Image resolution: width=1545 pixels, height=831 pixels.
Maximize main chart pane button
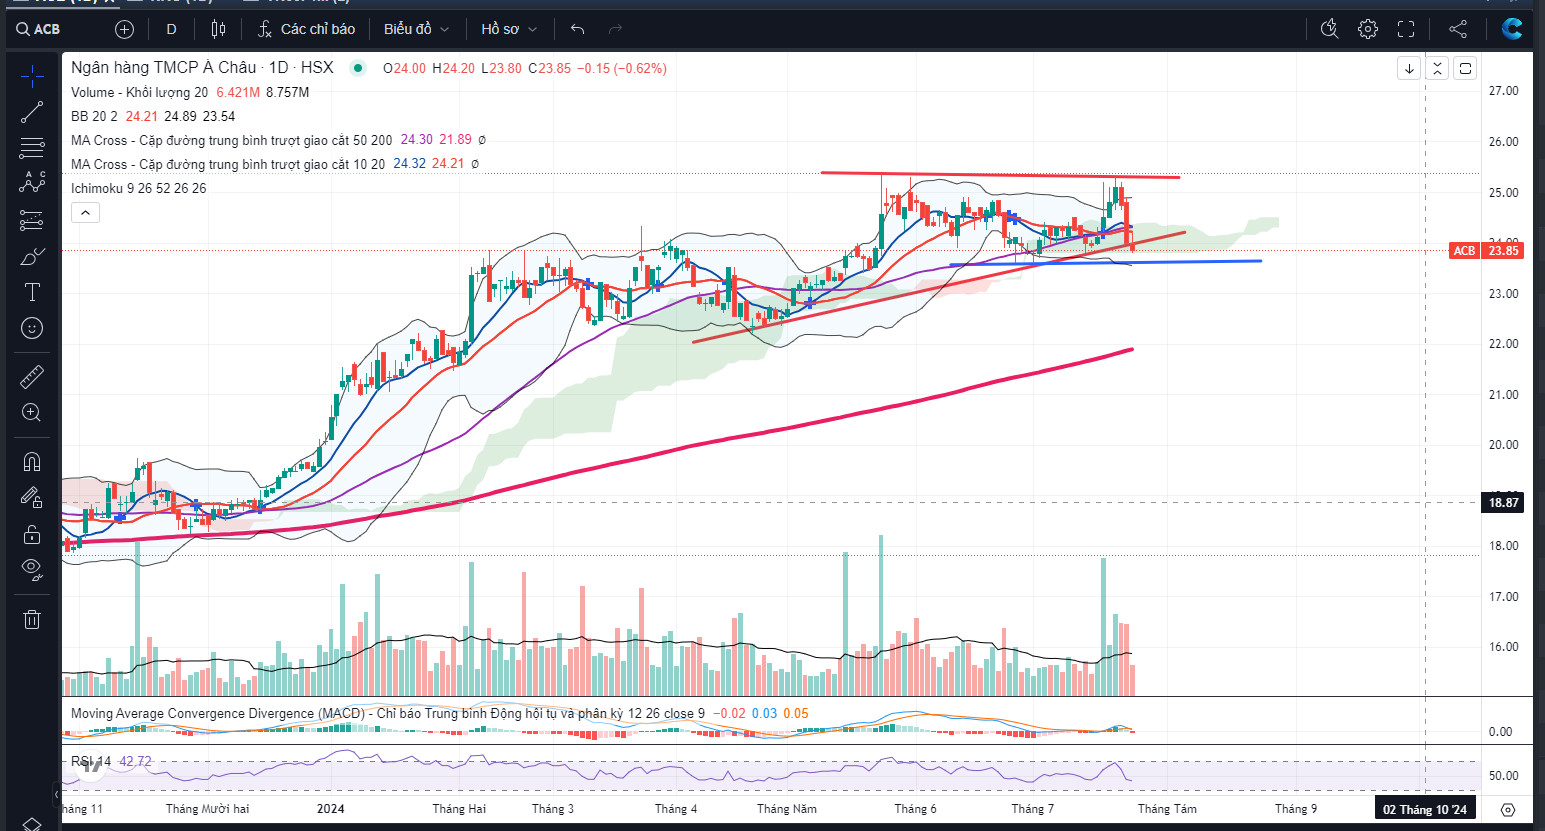click(x=1465, y=68)
